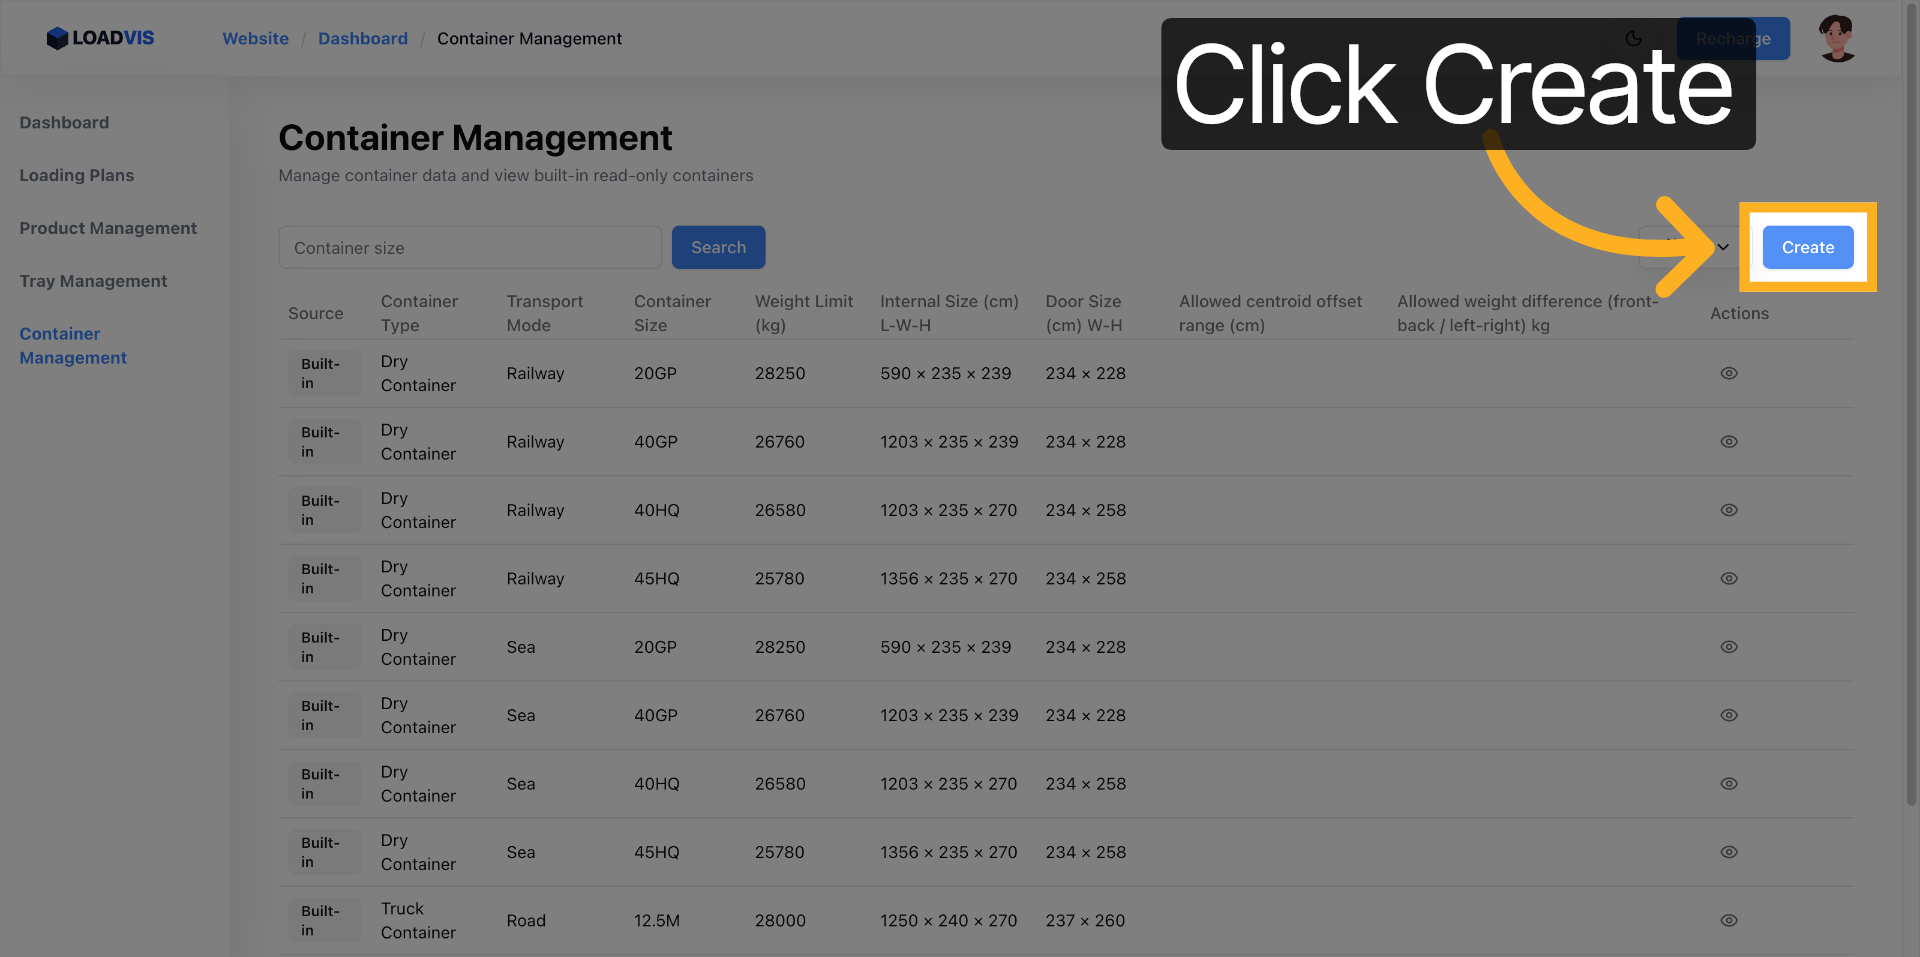View the Road 12.5M truck container
Screen dimensions: 1920x957
[1728, 921]
